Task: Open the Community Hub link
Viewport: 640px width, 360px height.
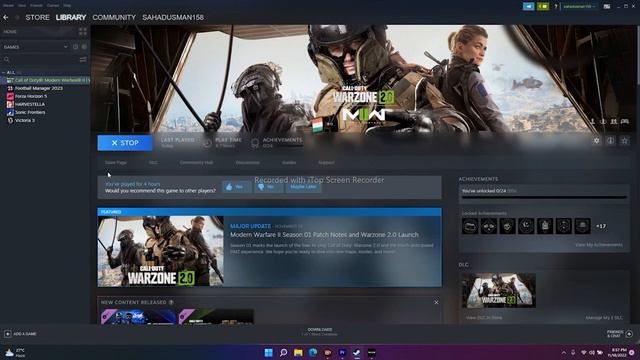Action: (x=196, y=162)
